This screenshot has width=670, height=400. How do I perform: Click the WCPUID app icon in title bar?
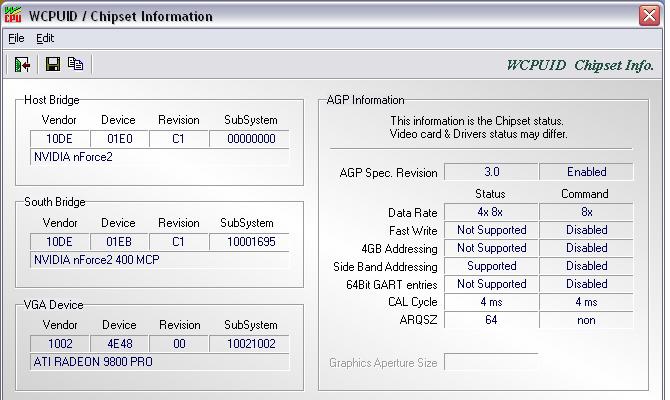(x=13, y=15)
